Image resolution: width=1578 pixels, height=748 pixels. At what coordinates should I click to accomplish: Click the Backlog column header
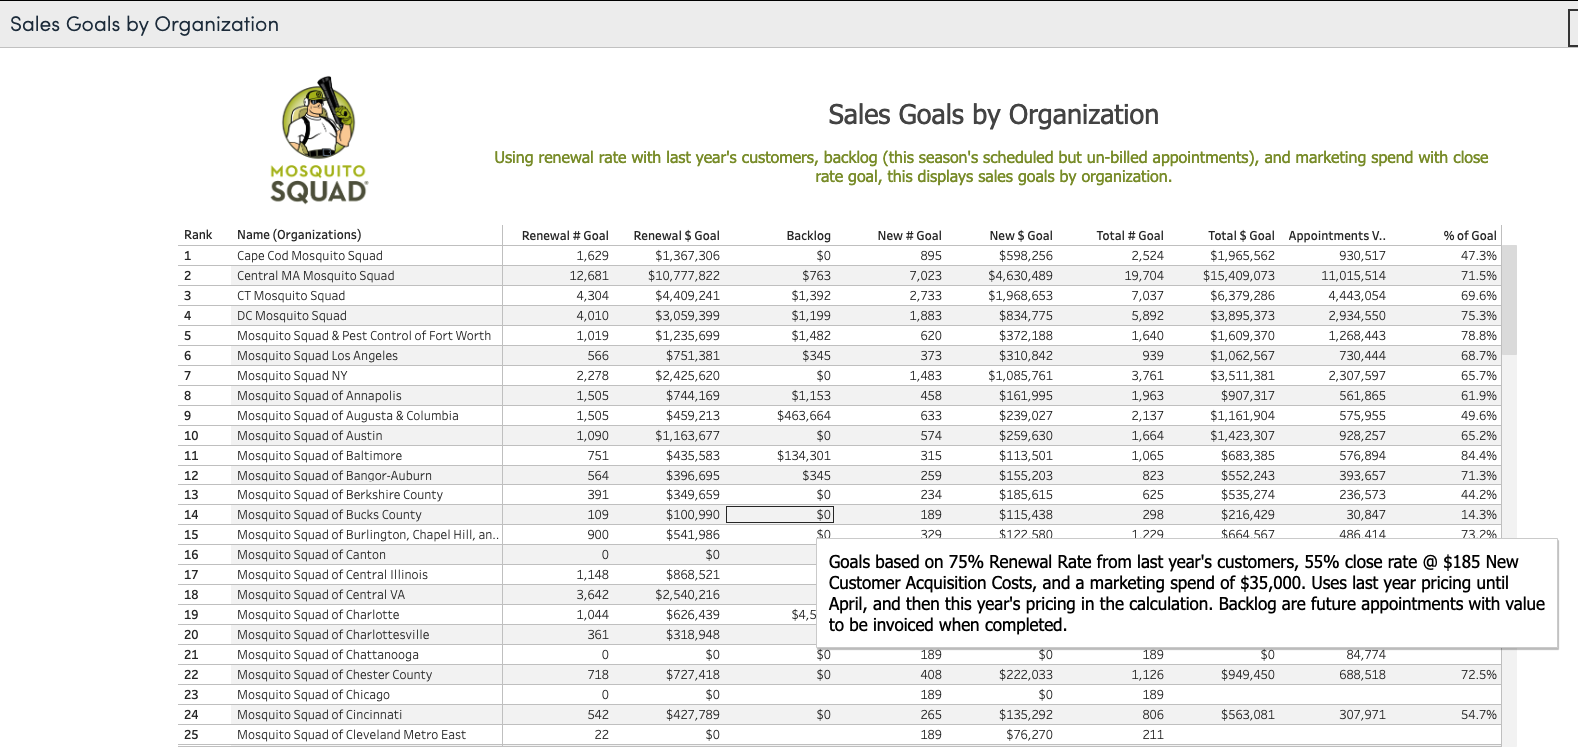point(808,236)
